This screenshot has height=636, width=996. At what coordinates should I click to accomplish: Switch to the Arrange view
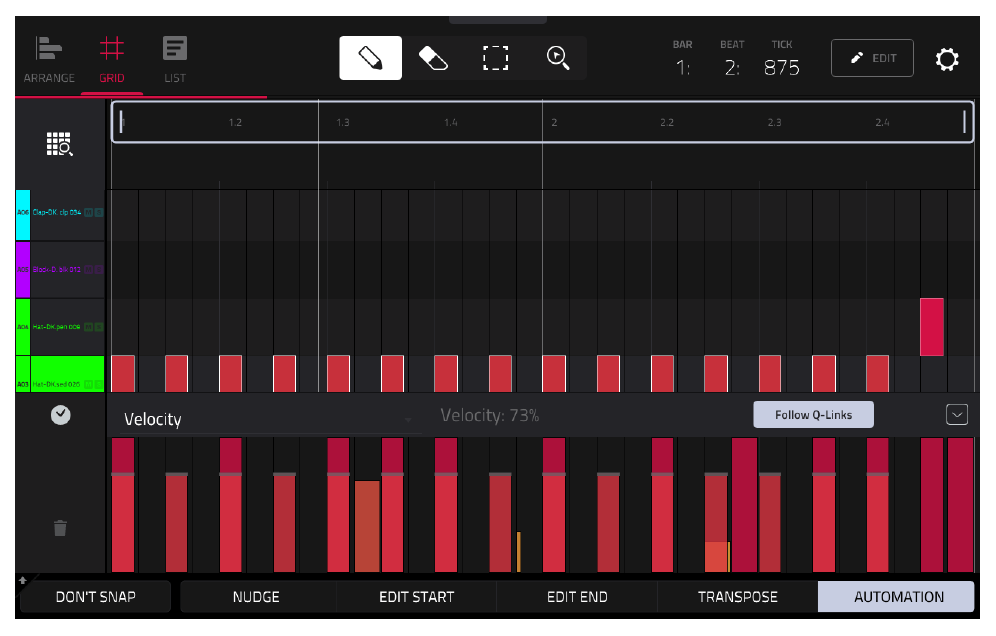[x=49, y=60]
